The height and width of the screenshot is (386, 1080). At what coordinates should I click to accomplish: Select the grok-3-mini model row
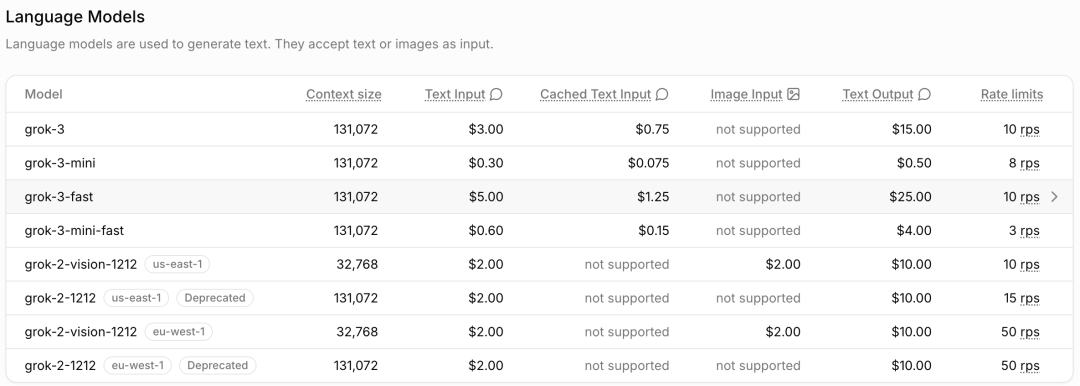click(x=539, y=163)
